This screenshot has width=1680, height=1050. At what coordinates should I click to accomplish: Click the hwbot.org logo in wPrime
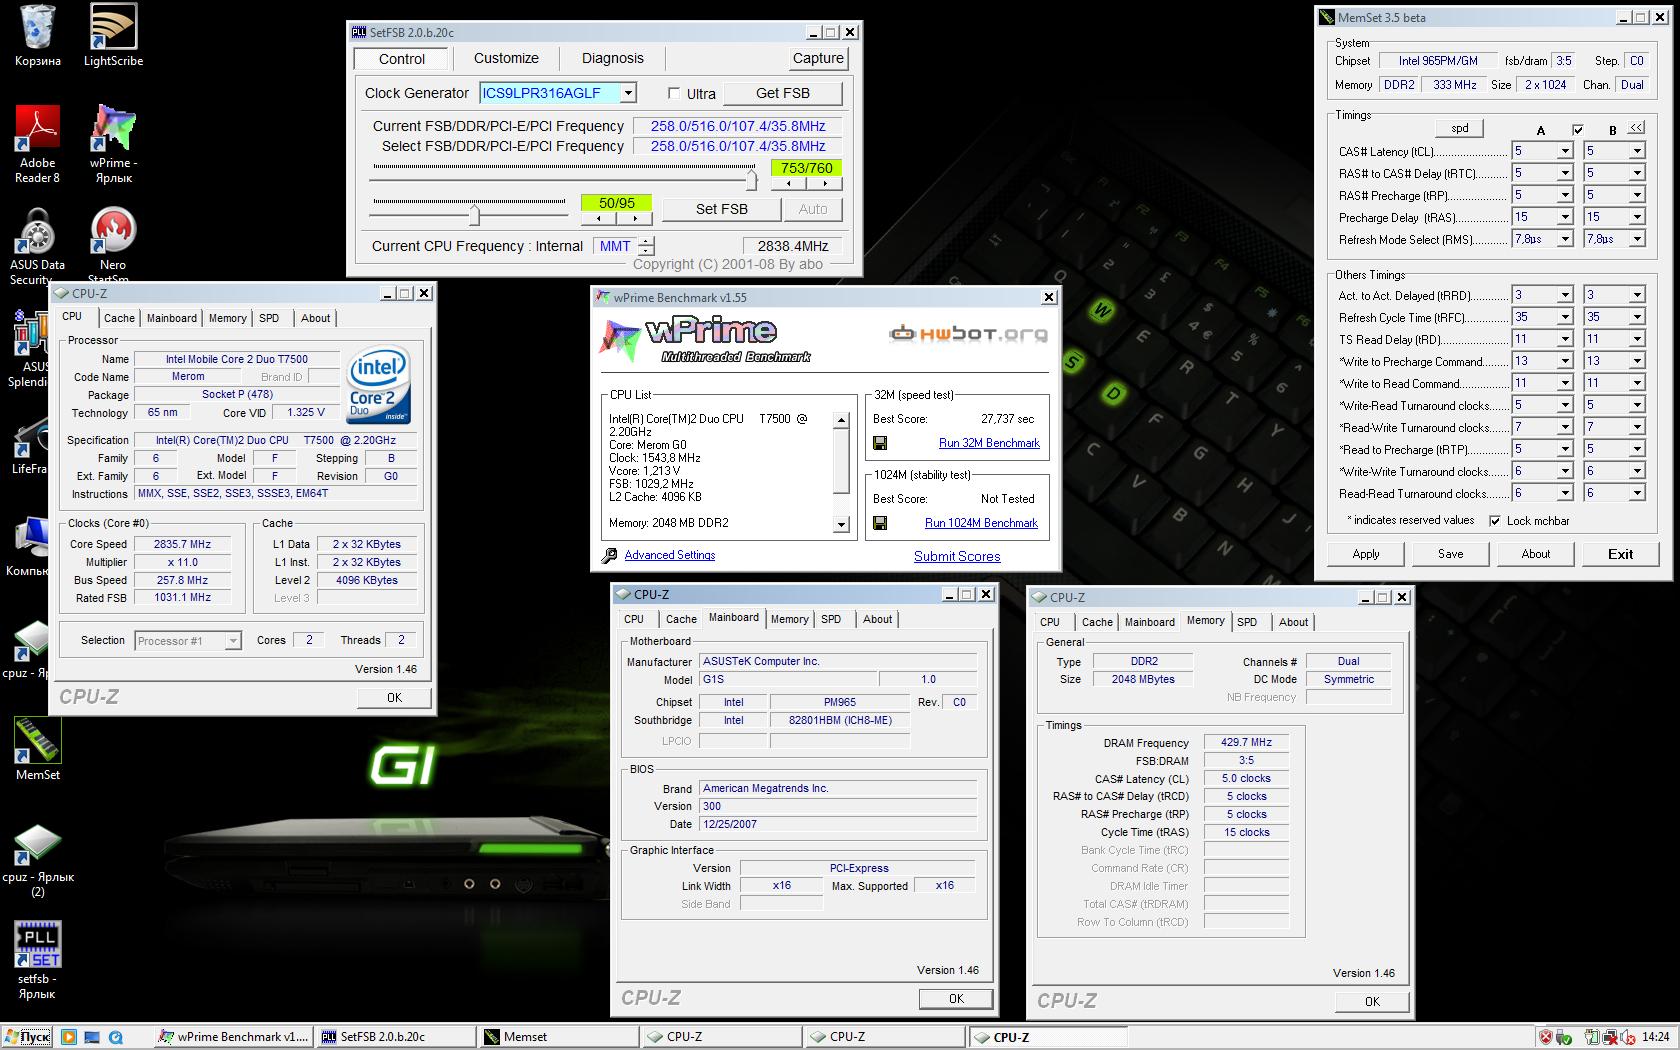pyautogui.click(x=968, y=334)
